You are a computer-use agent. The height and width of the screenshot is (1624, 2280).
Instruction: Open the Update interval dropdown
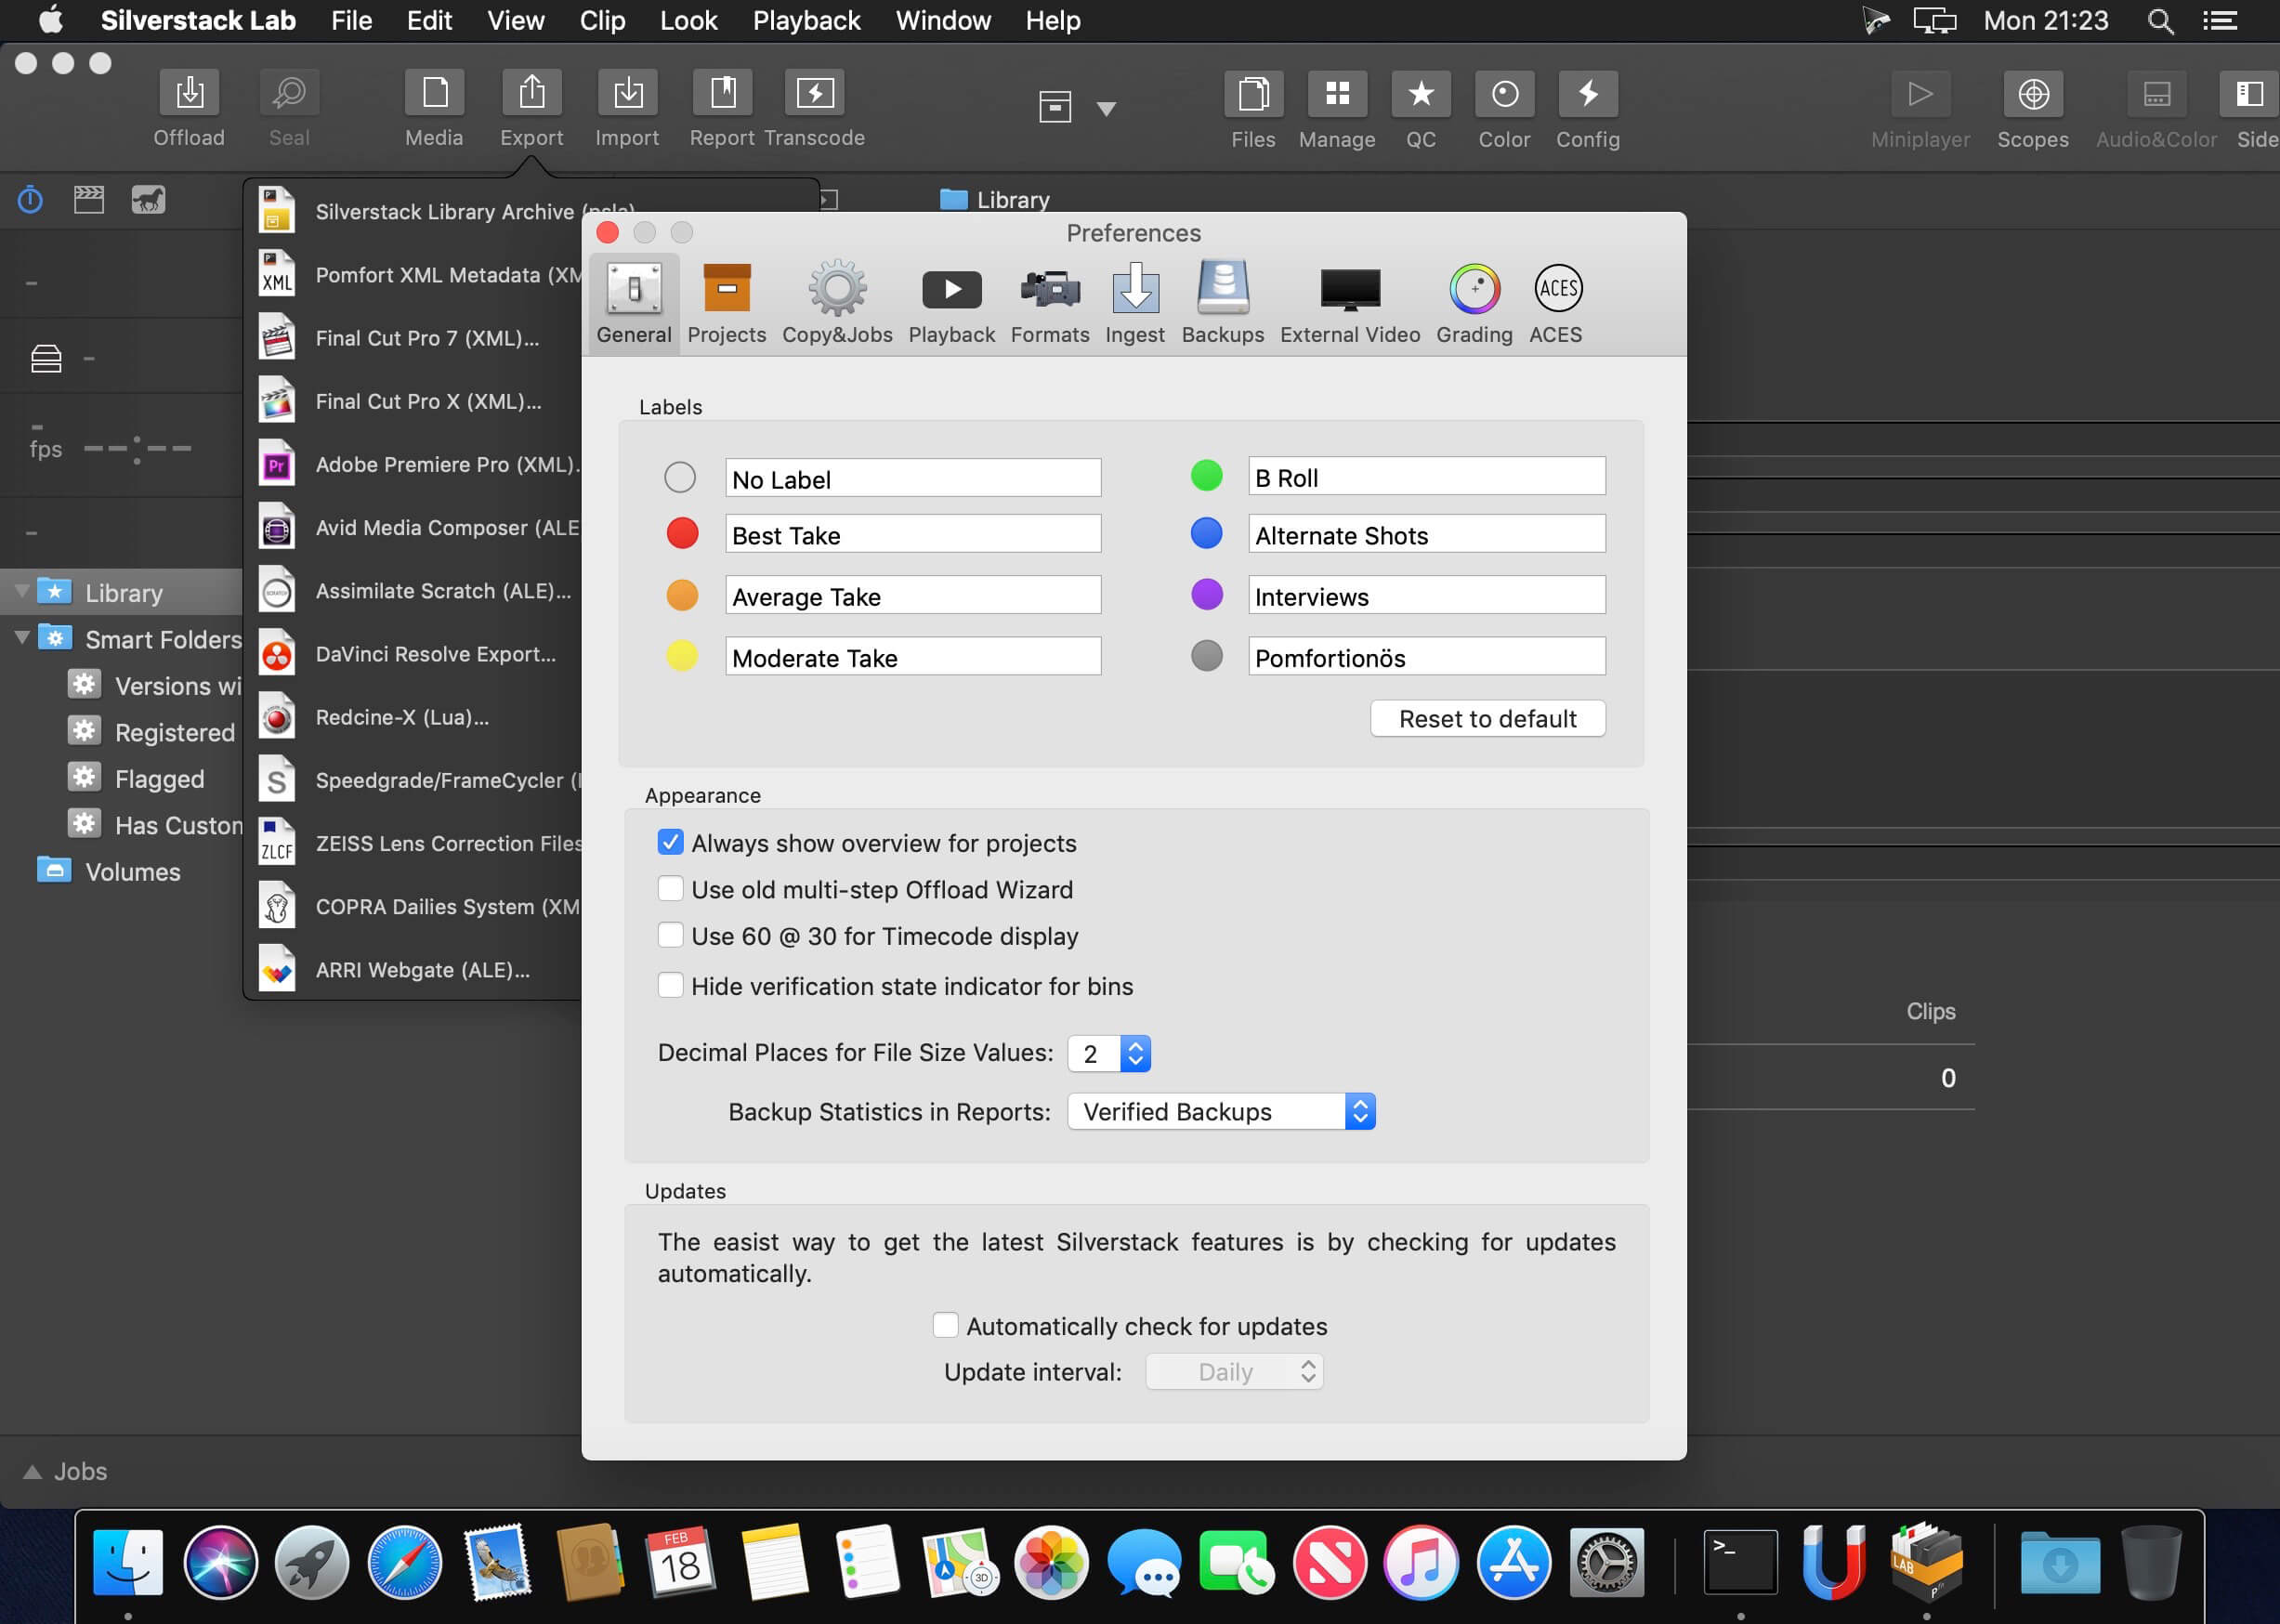[1234, 1371]
